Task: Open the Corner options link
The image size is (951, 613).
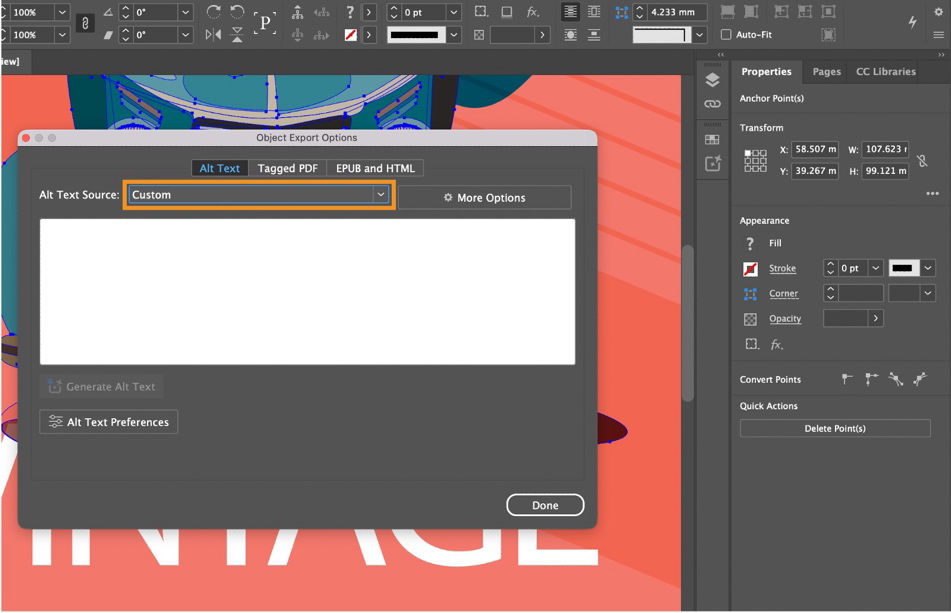Action: pyautogui.click(x=784, y=293)
